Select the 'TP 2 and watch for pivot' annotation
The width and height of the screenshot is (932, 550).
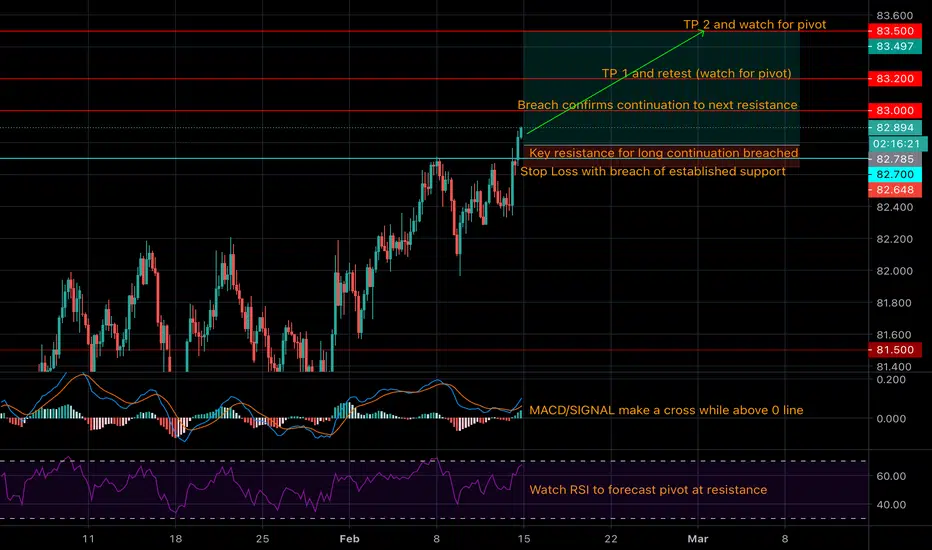coord(754,24)
